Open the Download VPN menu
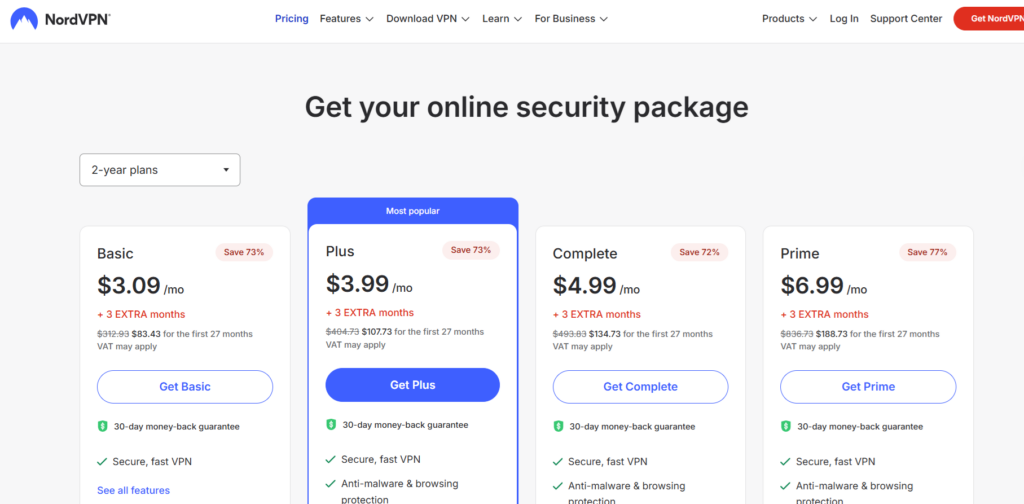This screenshot has width=1024, height=504. (428, 18)
